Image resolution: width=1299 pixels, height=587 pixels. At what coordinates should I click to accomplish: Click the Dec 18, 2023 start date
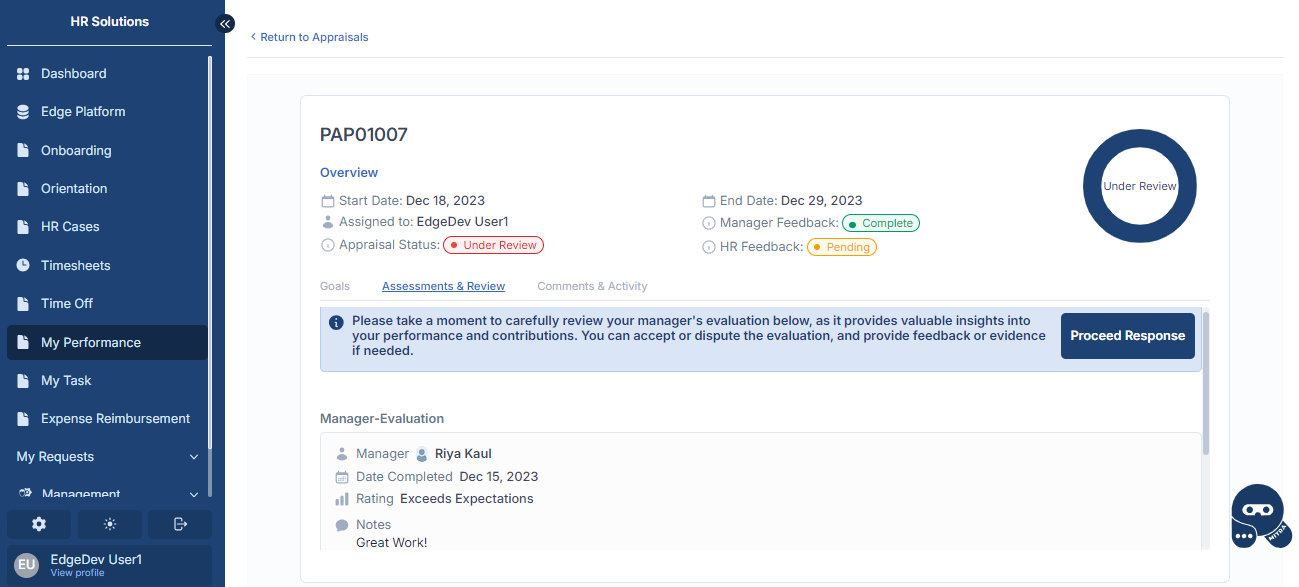pyautogui.click(x=445, y=201)
